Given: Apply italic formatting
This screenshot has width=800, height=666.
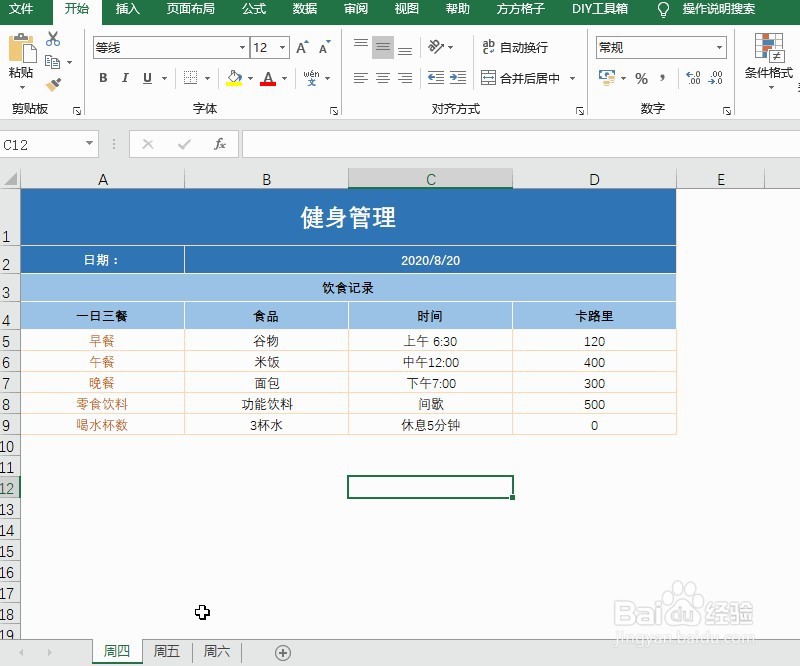Looking at the screenshot, I should coord(124,75).
